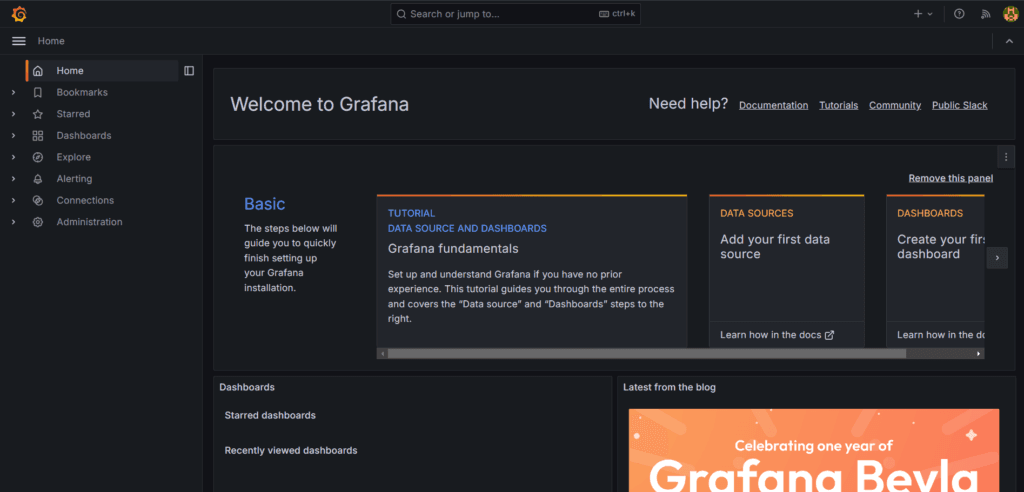Open the Documentation link
1024x492 pixels.
(773, 105)
